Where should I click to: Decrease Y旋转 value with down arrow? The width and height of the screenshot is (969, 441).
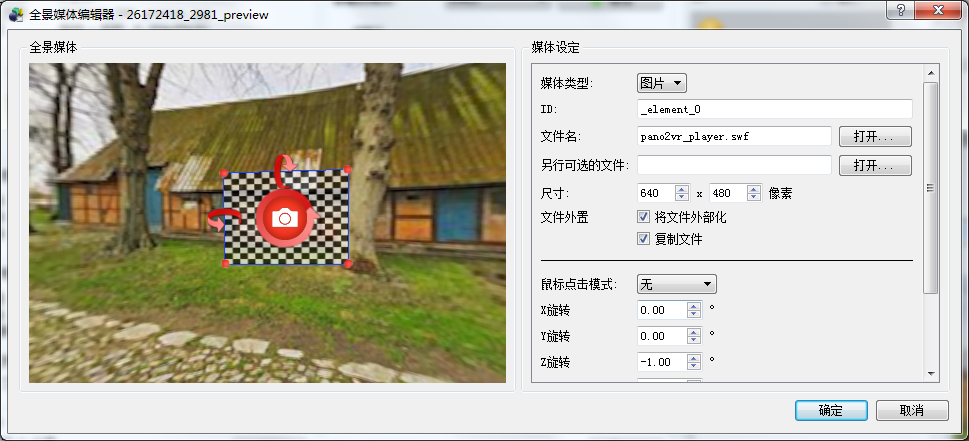click(695, 340)
